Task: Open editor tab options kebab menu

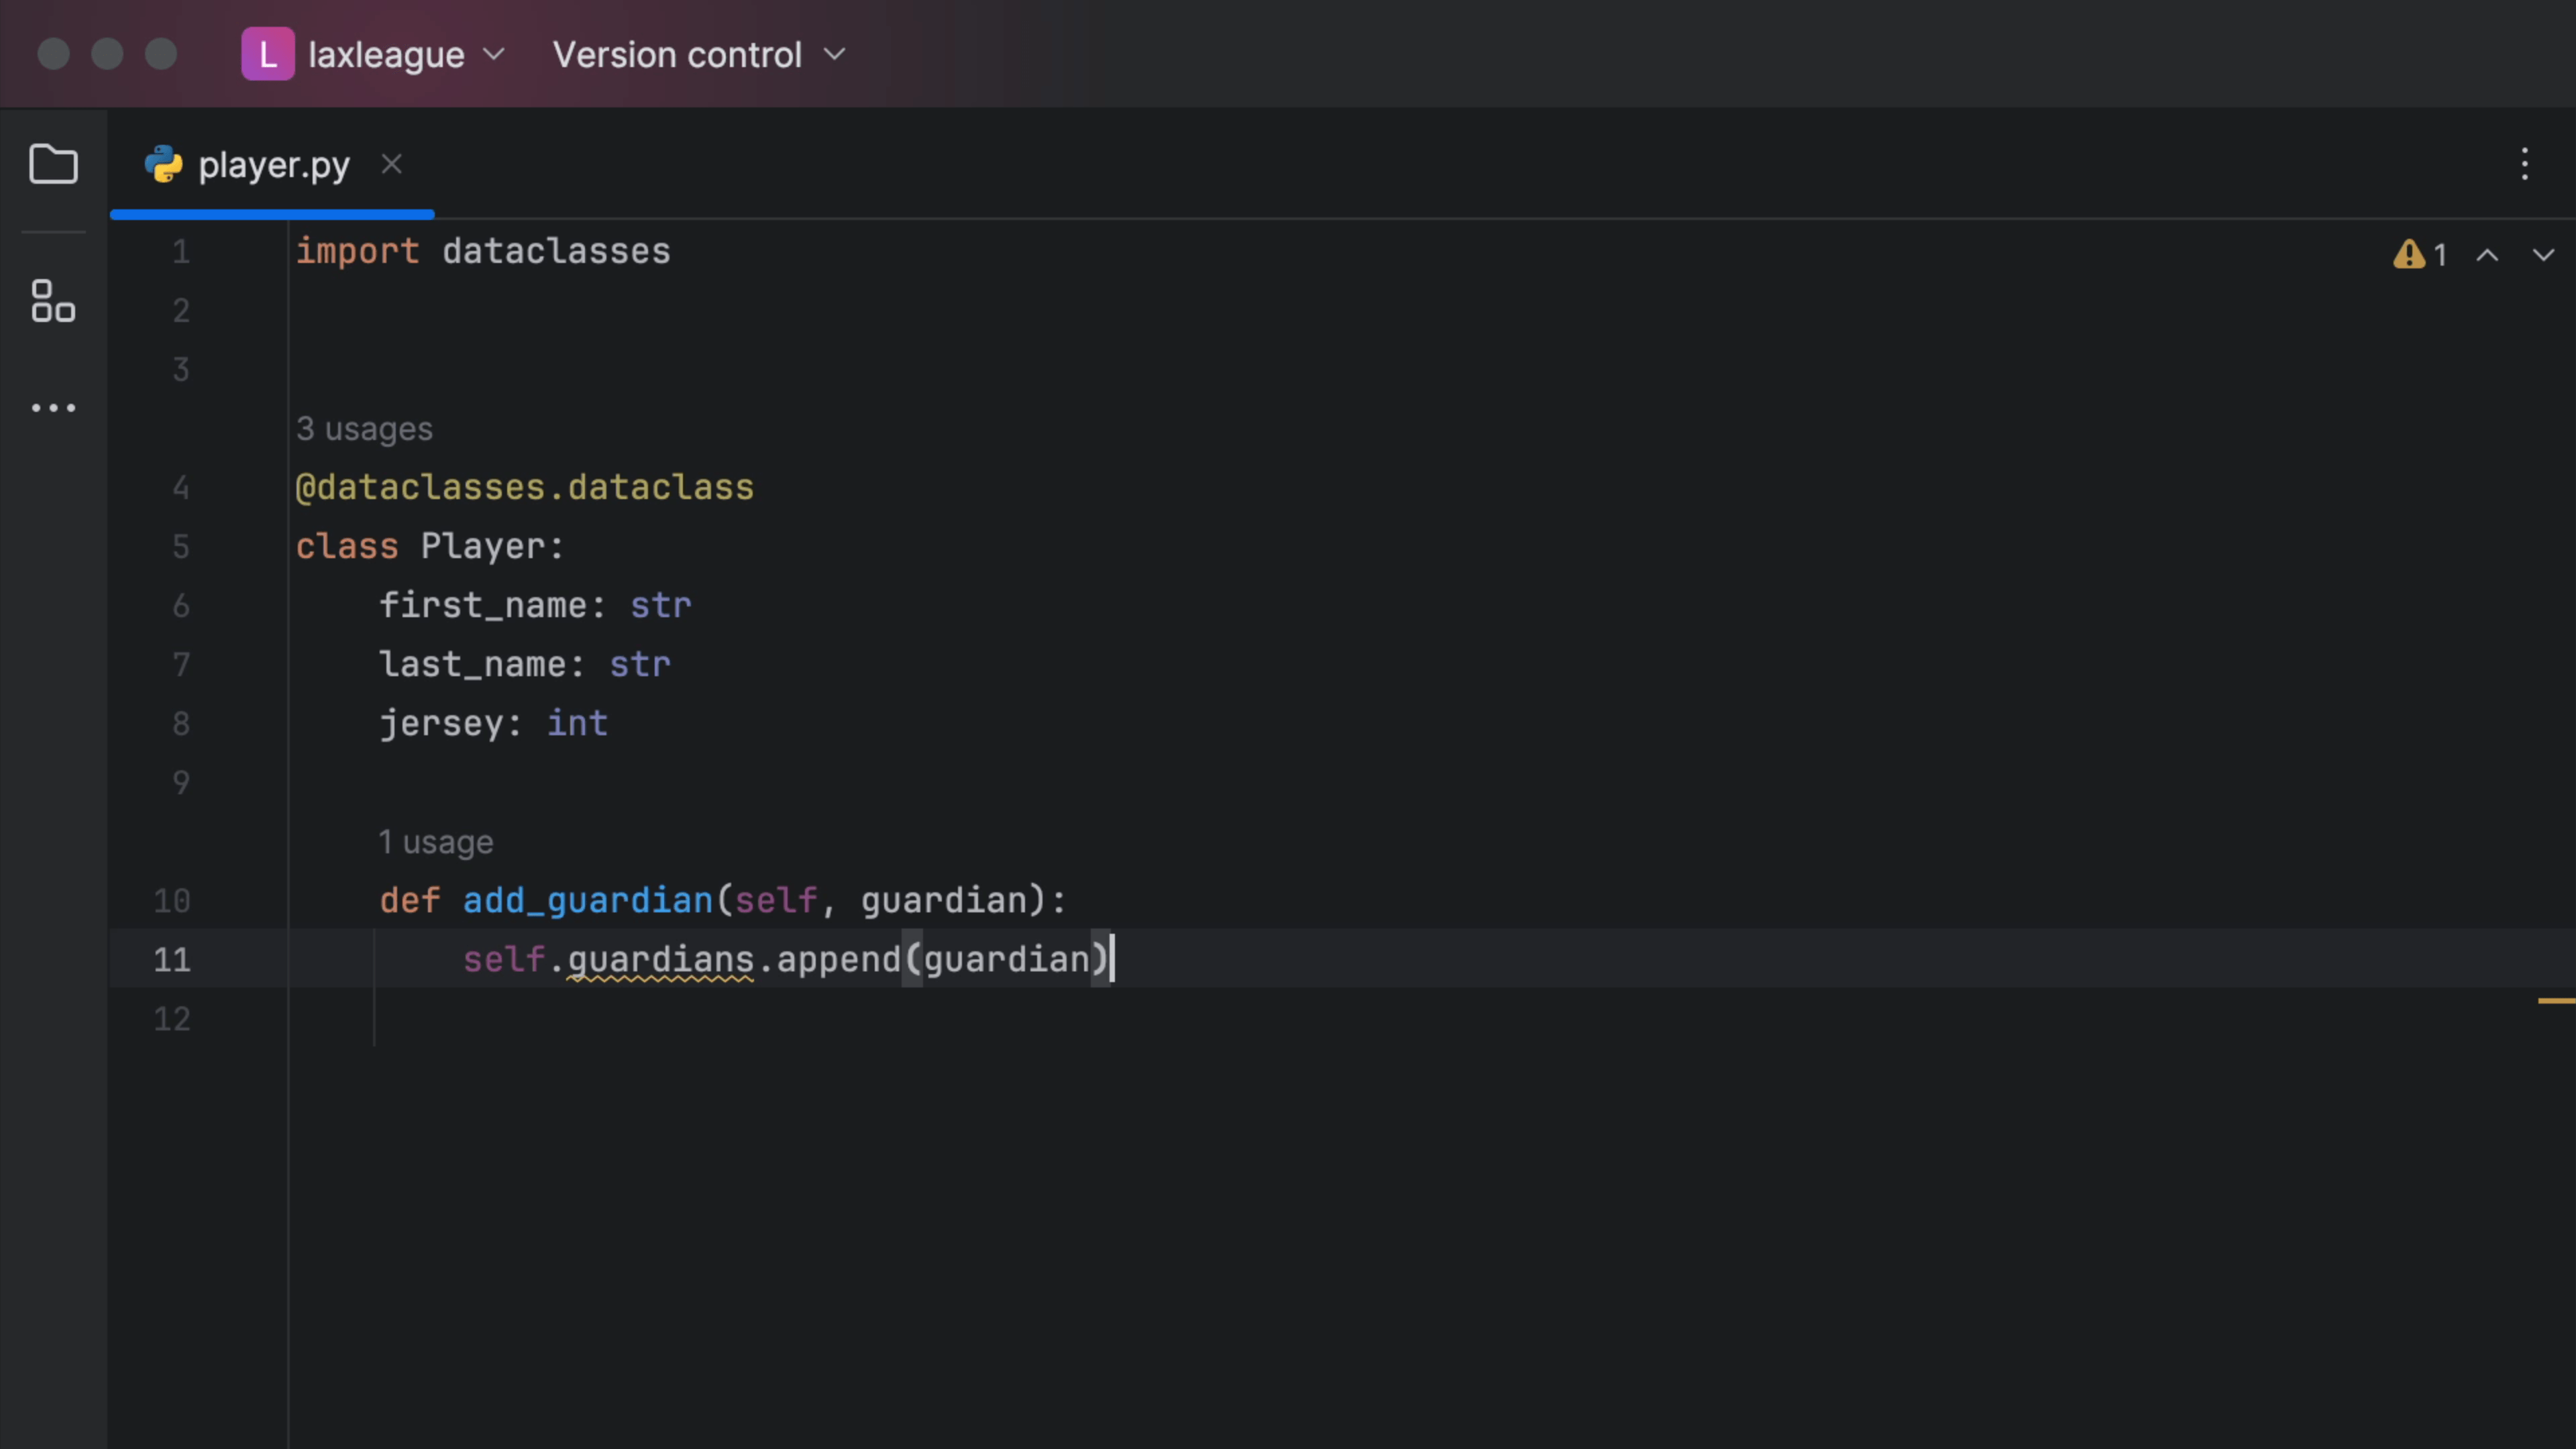Action: coord(2524,164)
